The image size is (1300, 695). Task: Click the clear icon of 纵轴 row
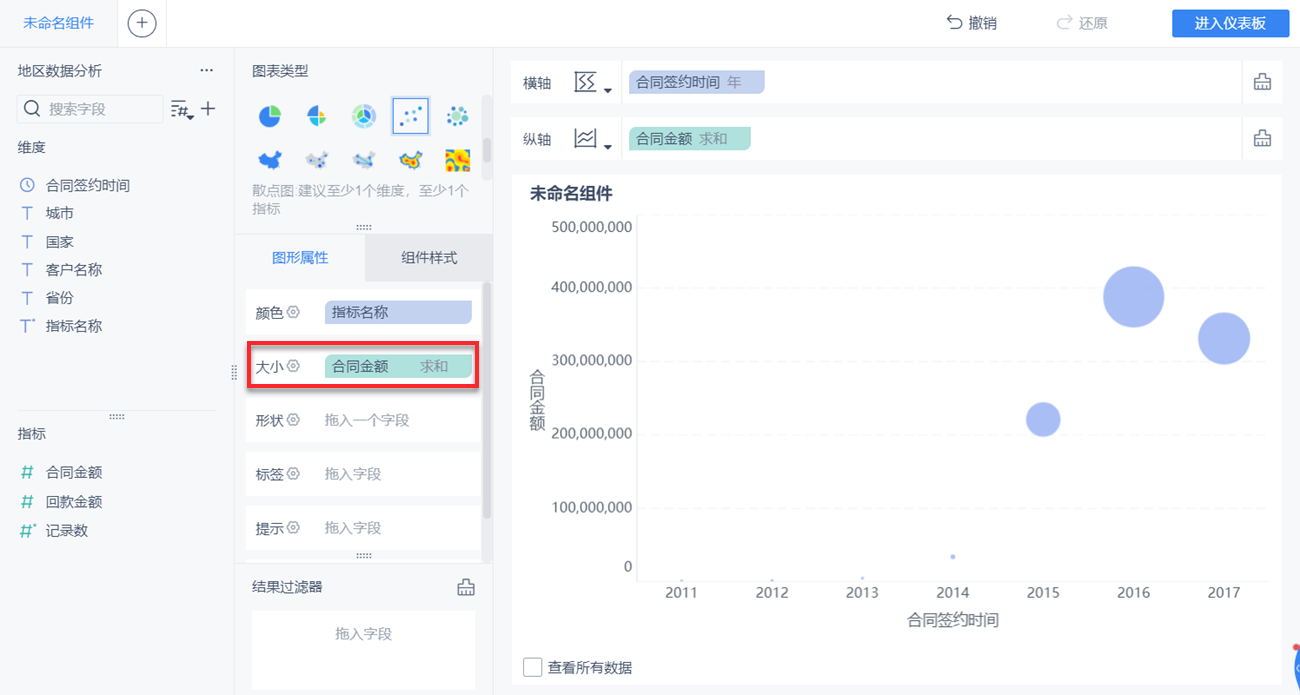pos(1262,139)
